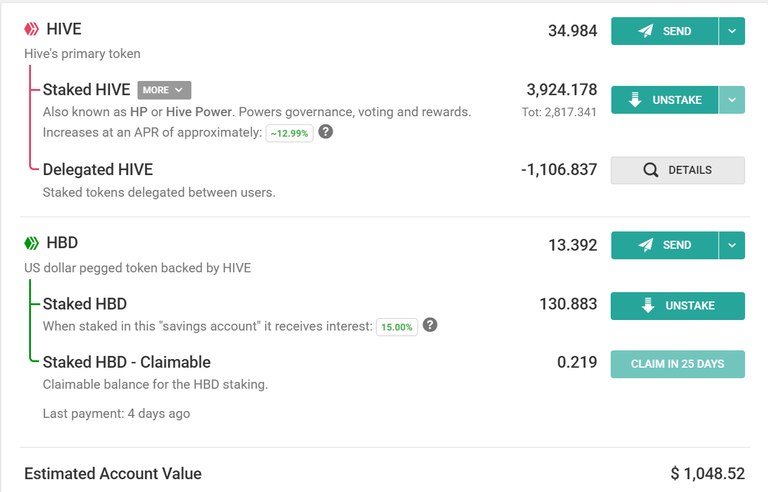
Task: Click the Estimated Account Value amount
Action: click(708, 473)
